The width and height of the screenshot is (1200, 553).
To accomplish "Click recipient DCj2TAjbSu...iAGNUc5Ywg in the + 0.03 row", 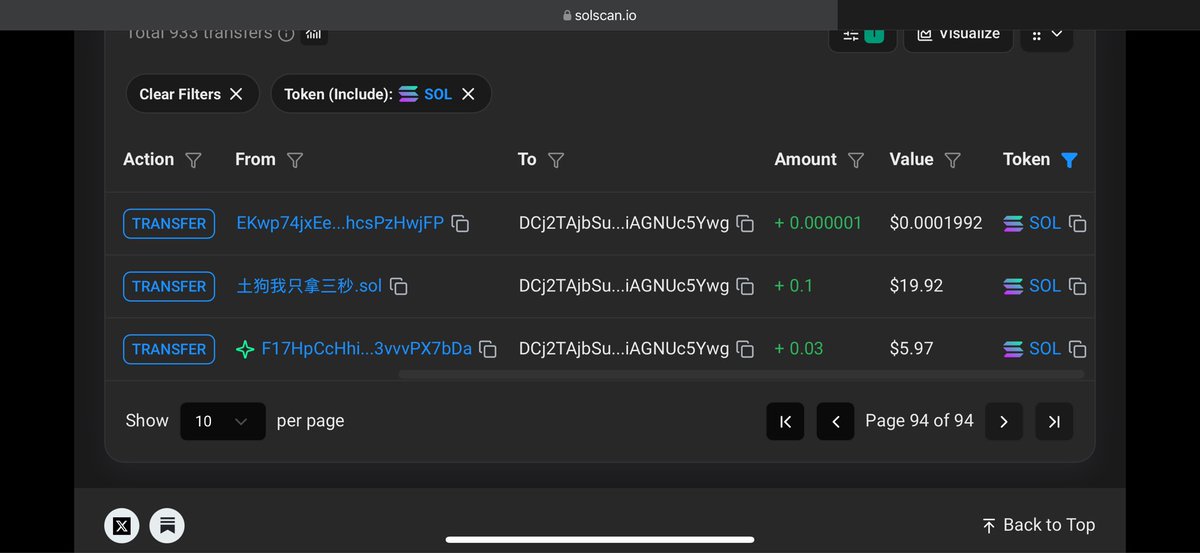I will pos(624,349).
